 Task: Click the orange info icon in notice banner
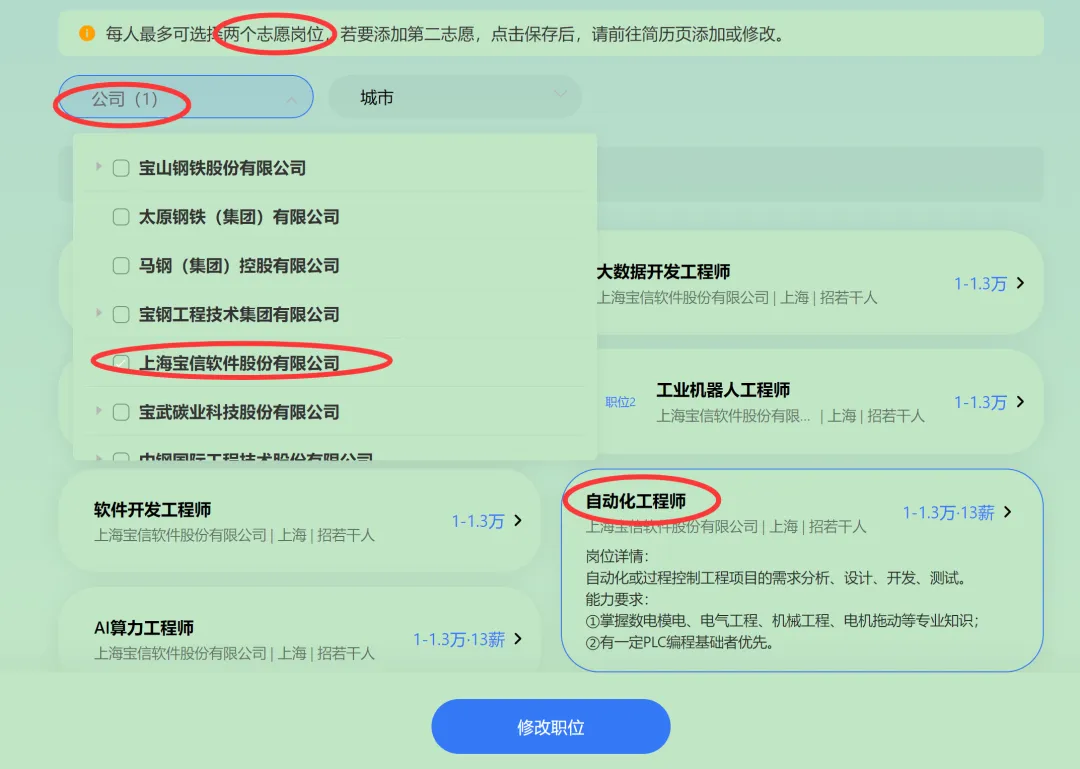coord(87,33)
